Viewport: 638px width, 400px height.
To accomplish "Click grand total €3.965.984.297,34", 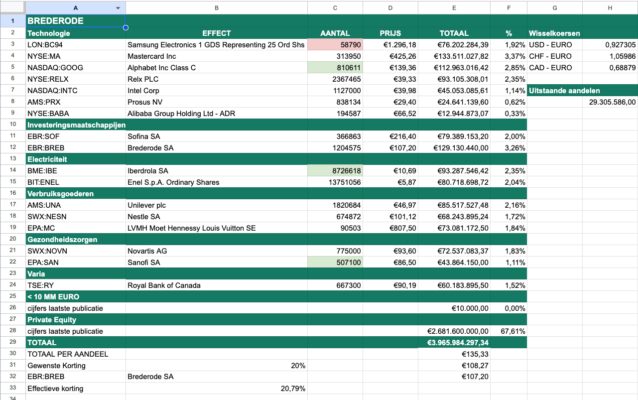I will click(454, 343).
